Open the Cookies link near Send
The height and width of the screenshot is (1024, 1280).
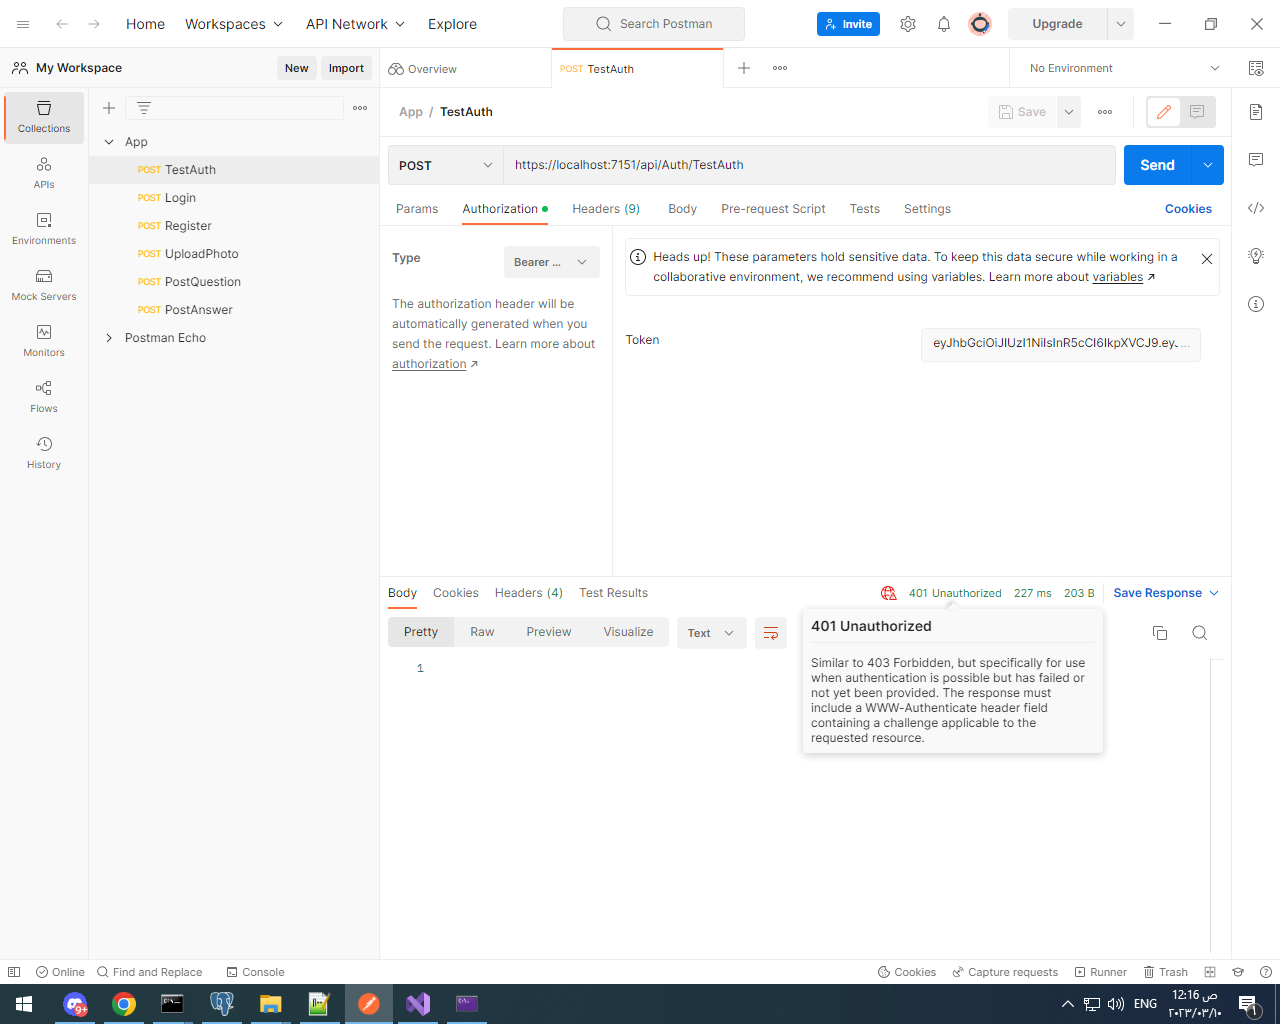tap(1188, 209)
